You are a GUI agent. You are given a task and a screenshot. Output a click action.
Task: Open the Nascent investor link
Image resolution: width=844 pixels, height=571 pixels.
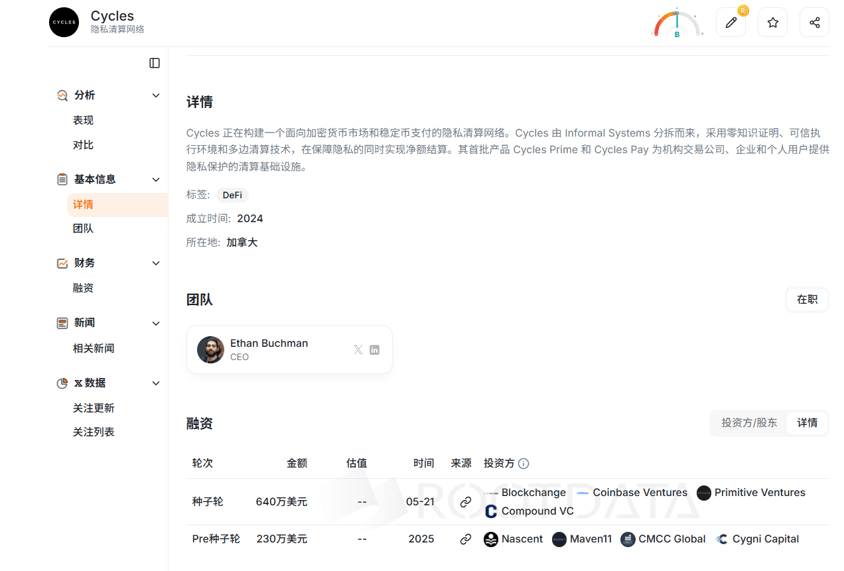522,539
